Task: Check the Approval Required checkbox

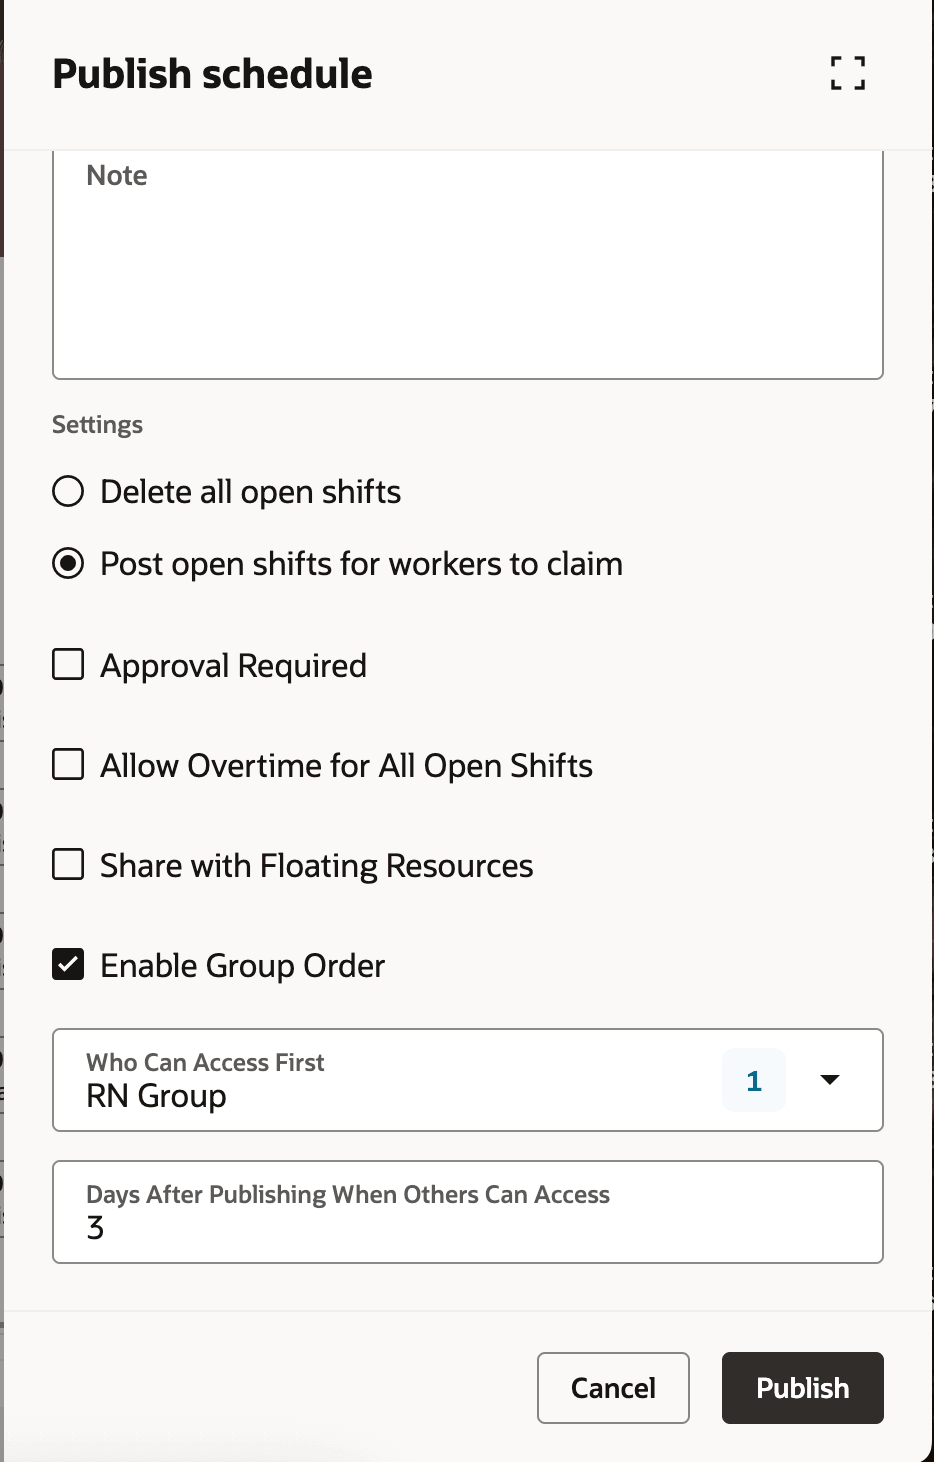Action: (x=68, y=665)
